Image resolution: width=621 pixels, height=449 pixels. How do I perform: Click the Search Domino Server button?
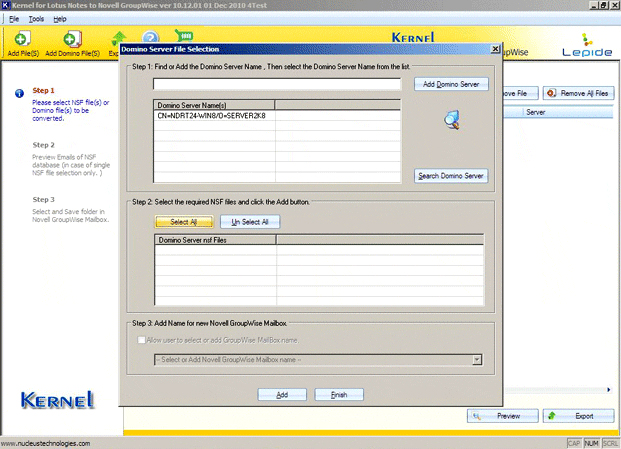451,176
